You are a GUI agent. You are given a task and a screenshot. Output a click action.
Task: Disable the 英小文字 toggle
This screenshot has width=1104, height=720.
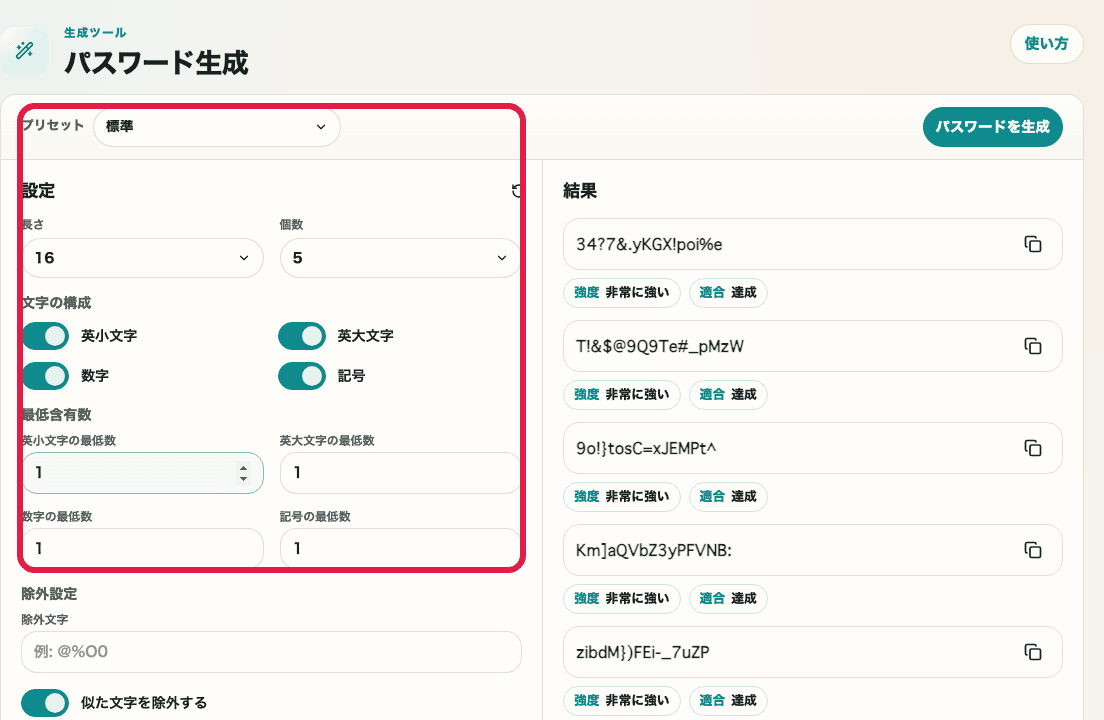[x=45, y=335]
